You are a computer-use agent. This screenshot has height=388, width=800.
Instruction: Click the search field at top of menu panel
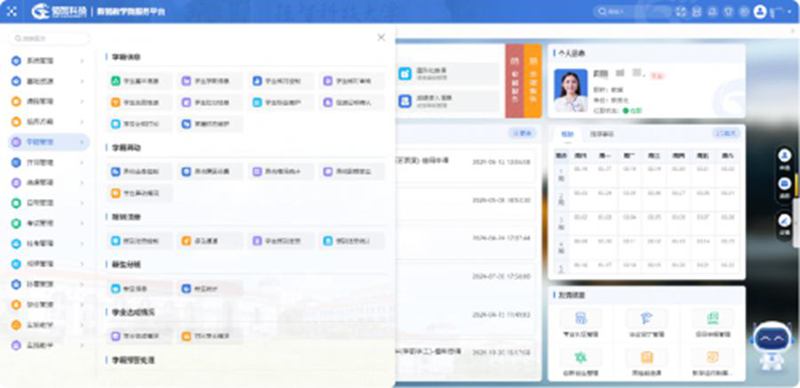(x=49, y=38)
